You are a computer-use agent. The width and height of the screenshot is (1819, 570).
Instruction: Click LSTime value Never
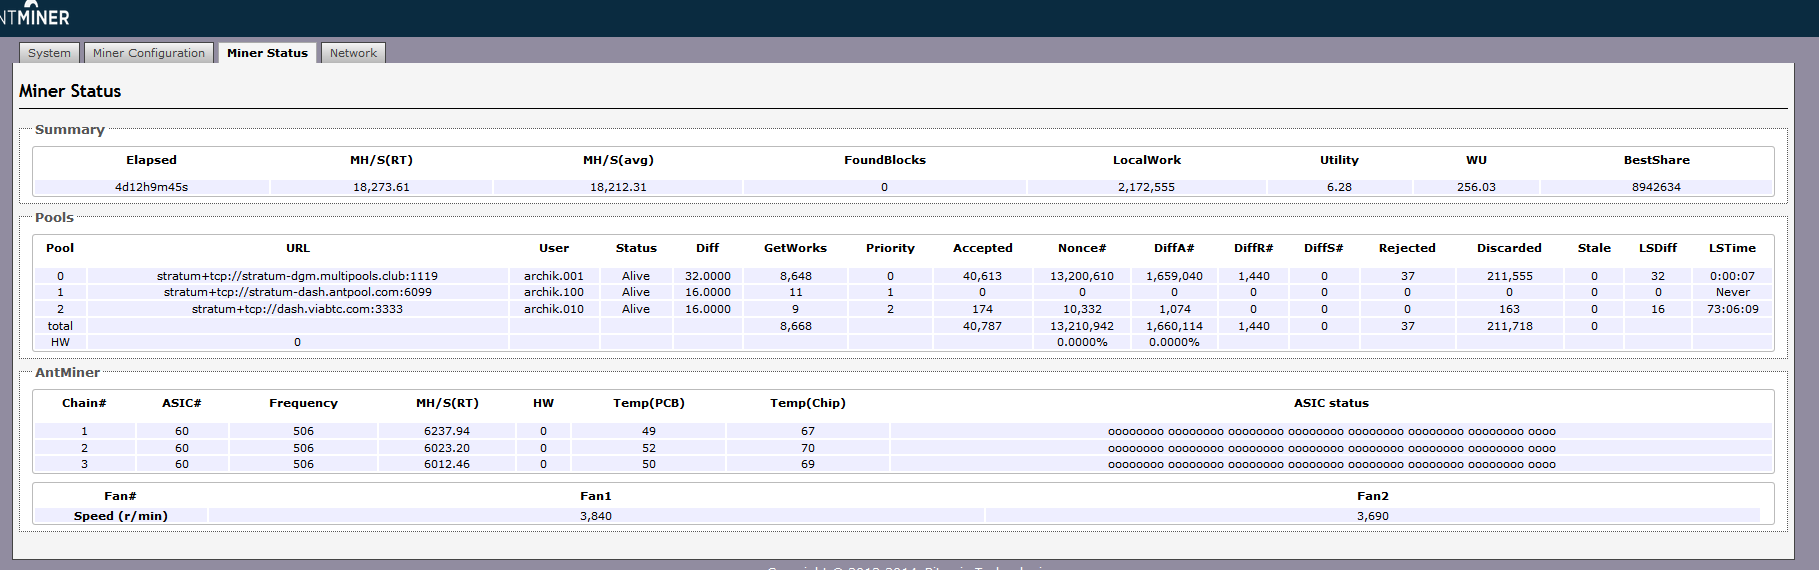(x=1733, y=292)
